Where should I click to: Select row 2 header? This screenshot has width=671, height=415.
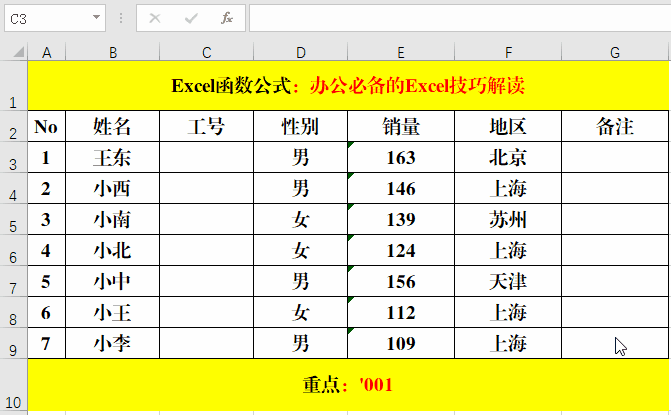[13, 126]
